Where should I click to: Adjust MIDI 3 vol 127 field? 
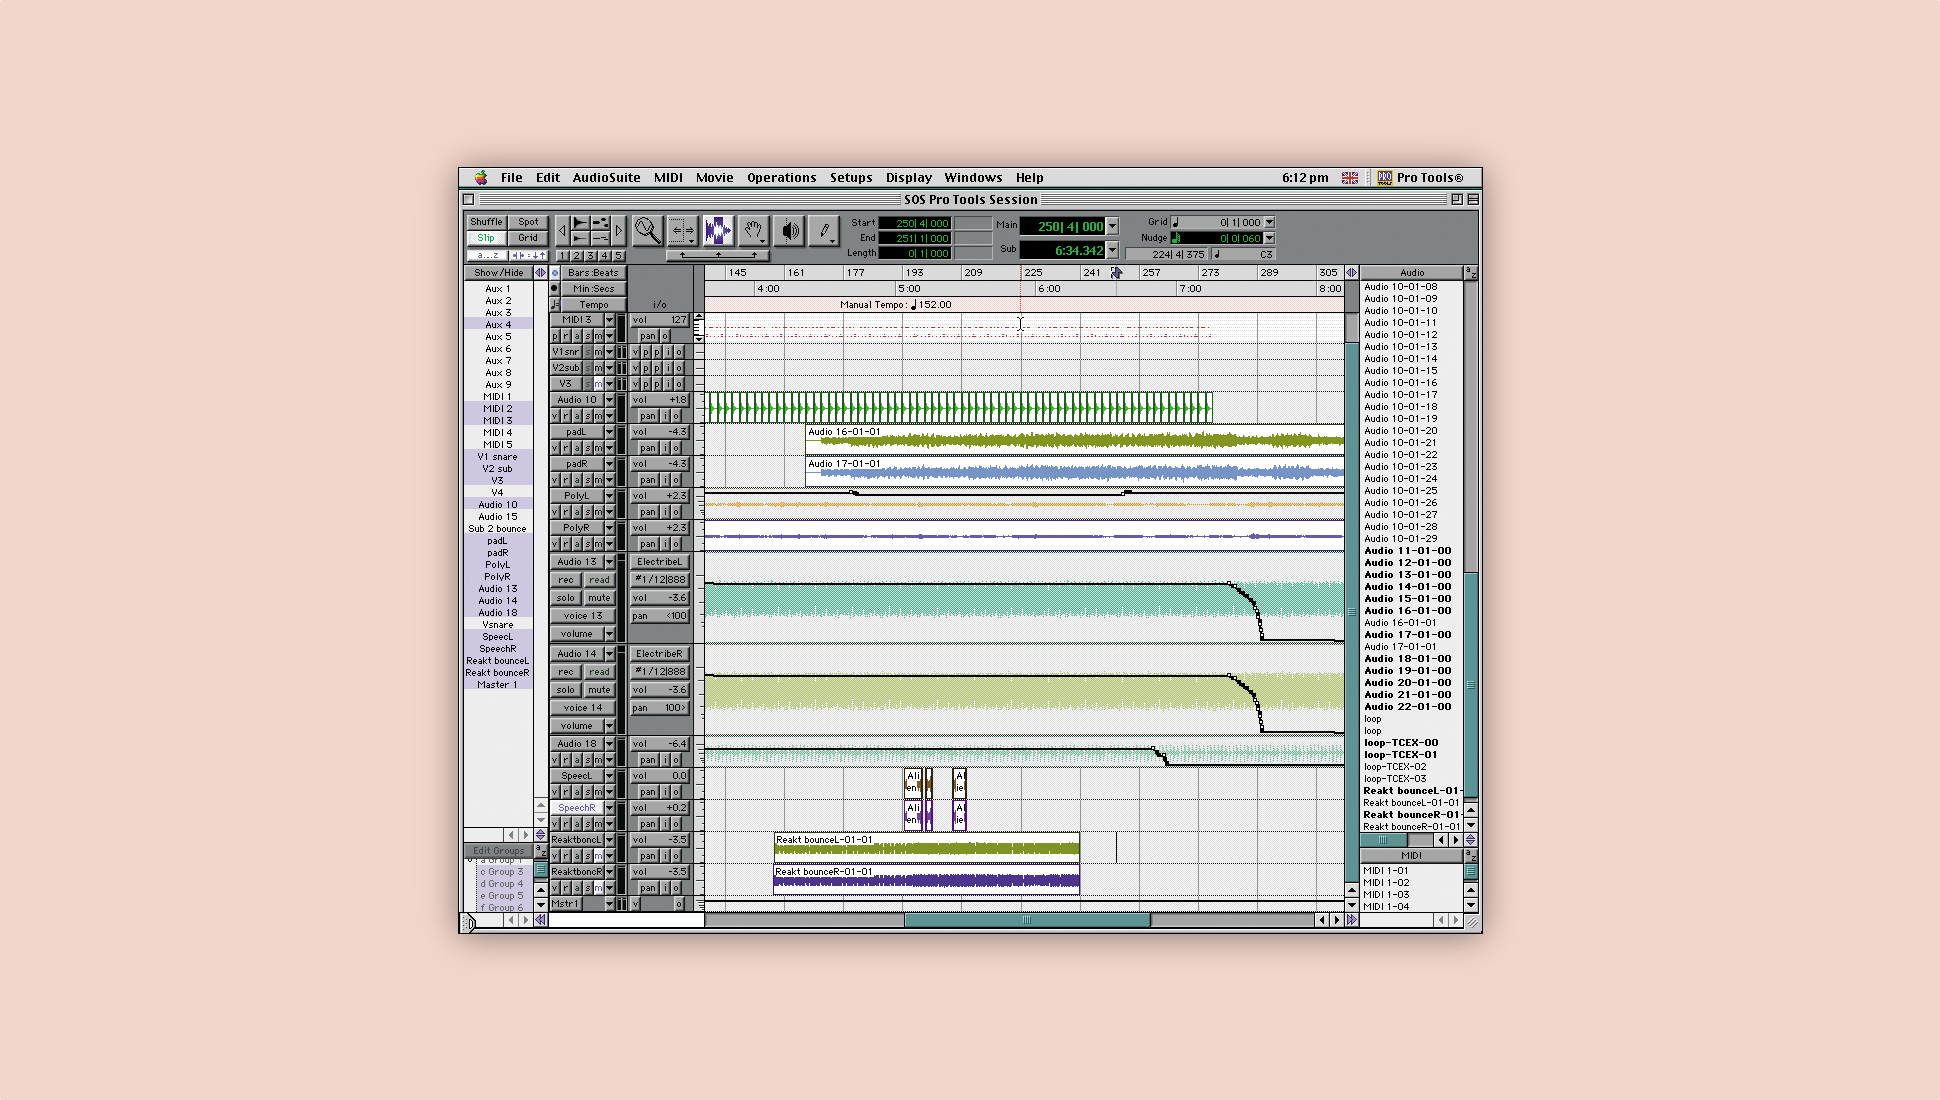pyautogui.click(x=659, y=320)
